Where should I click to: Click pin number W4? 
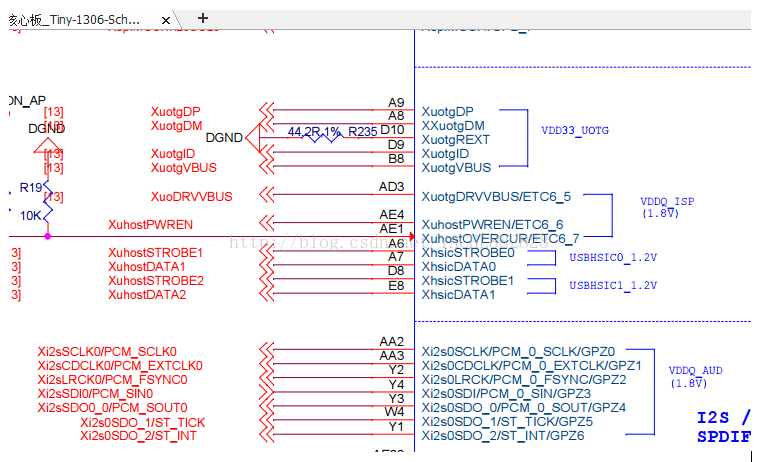point(394,412)
